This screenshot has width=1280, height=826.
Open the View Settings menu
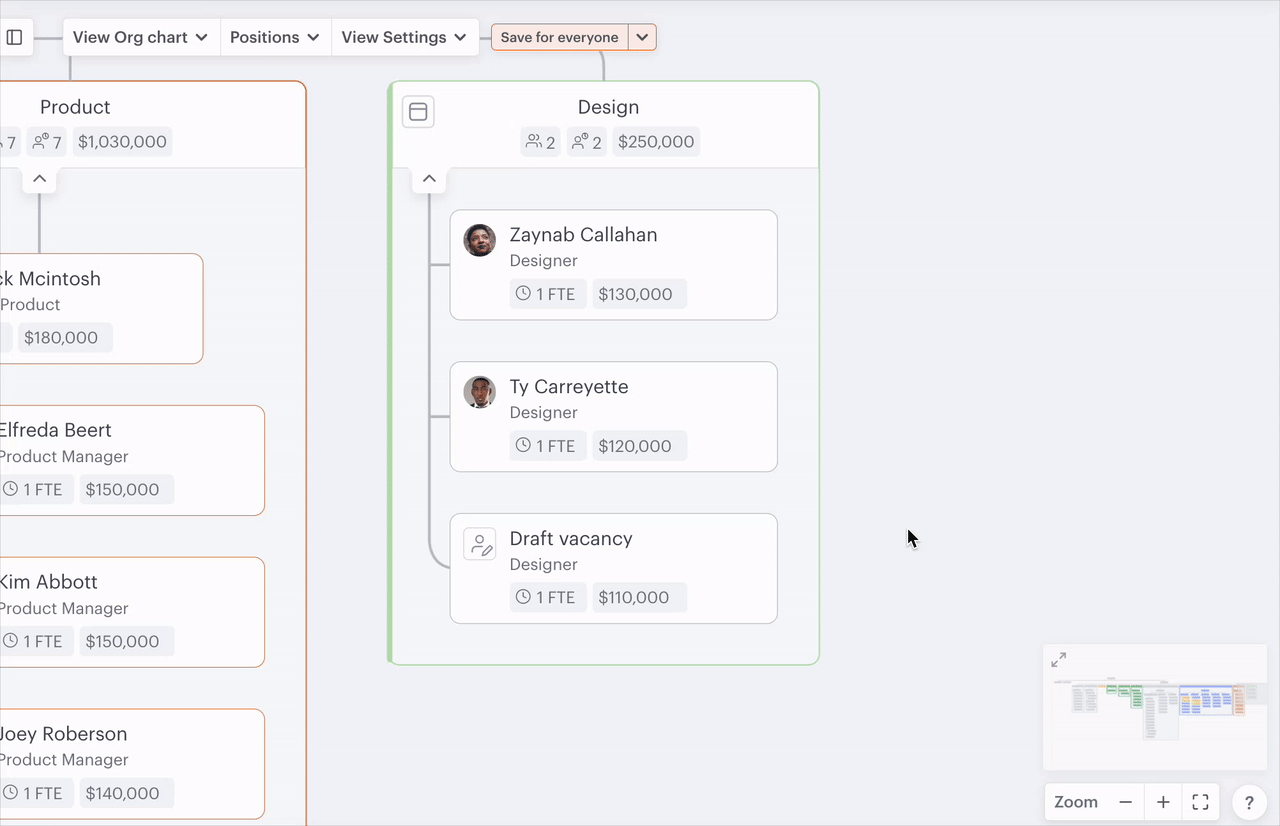point(404,37)
